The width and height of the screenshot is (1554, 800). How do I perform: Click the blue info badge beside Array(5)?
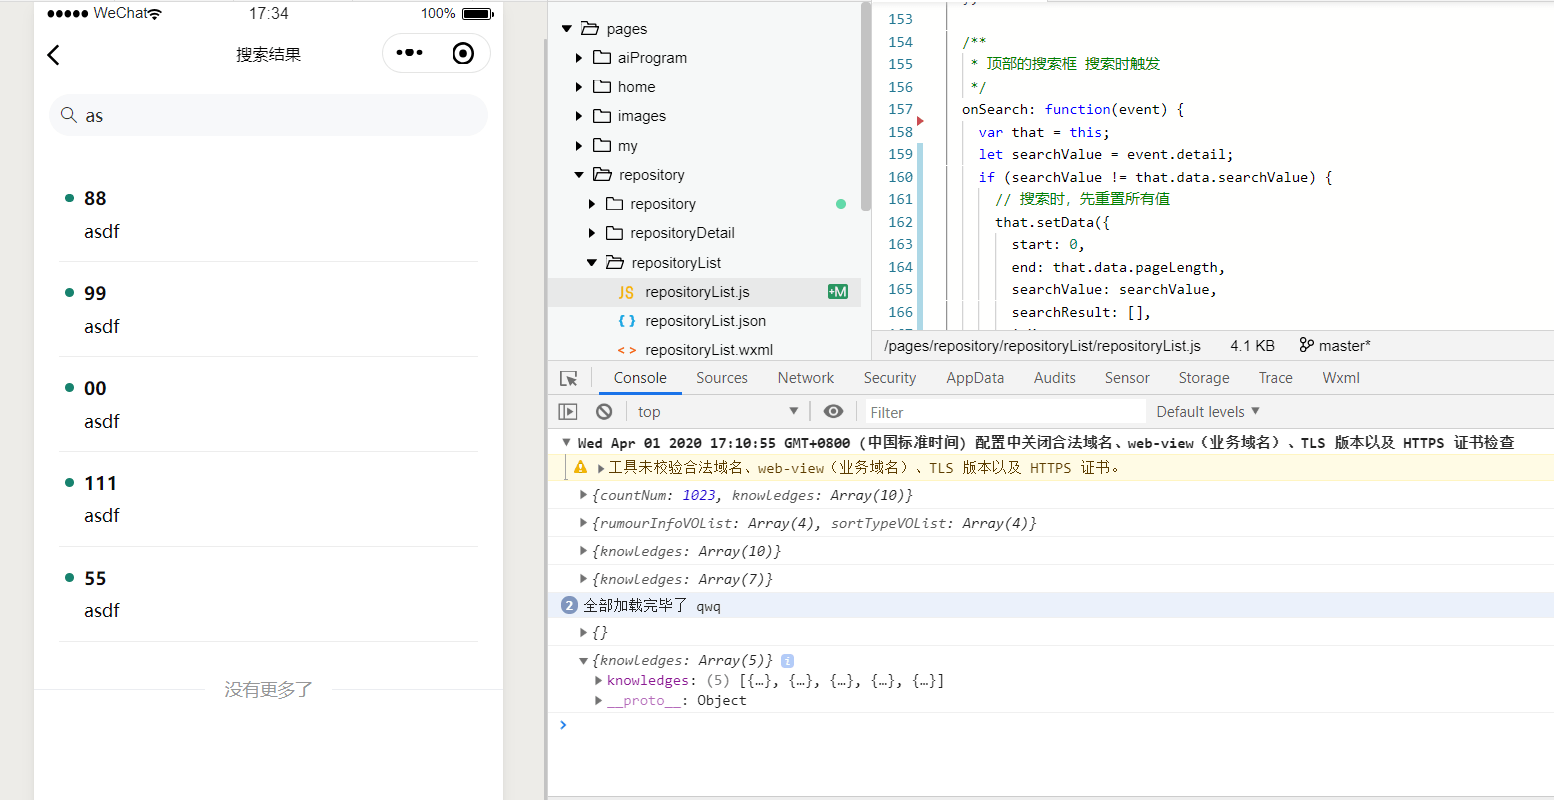coord(787,660)
